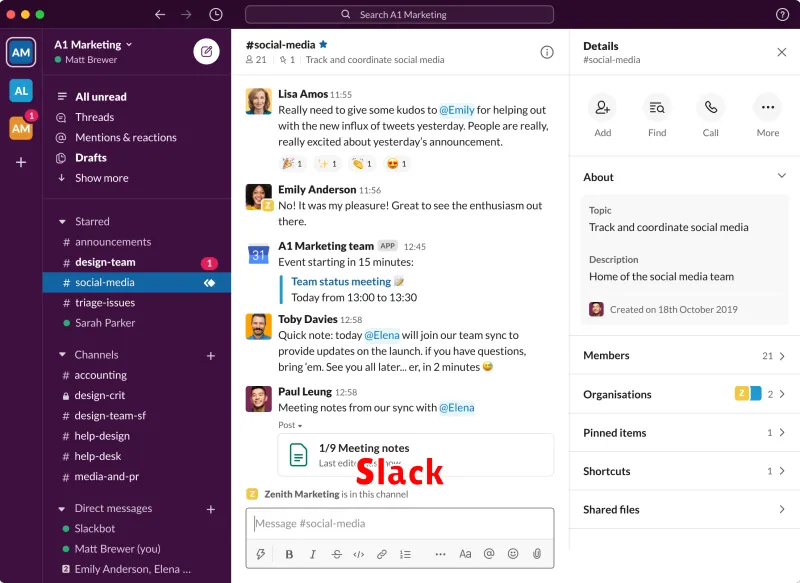Open more formatting options ellipsis in composer
Image resolution: width=800 pixels, height=583 pixels.
pyautogui.click(x=440, y=554)
